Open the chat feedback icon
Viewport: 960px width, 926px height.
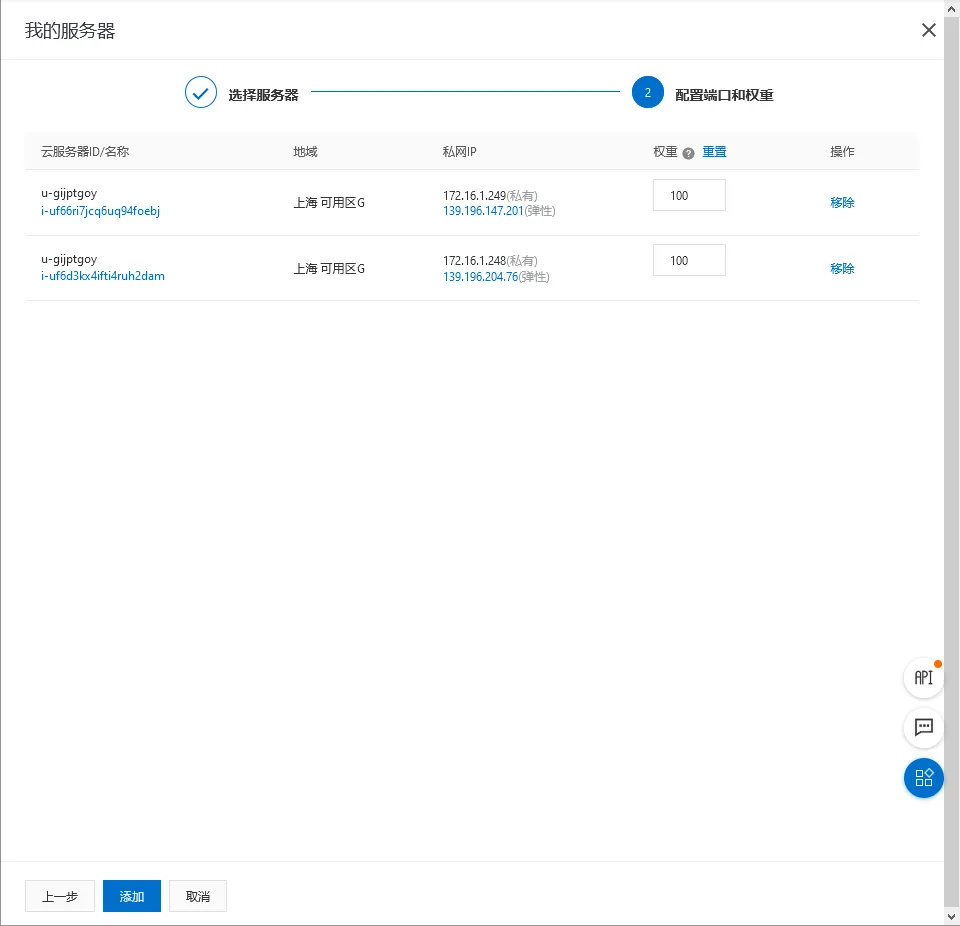[x=923, y=728]
